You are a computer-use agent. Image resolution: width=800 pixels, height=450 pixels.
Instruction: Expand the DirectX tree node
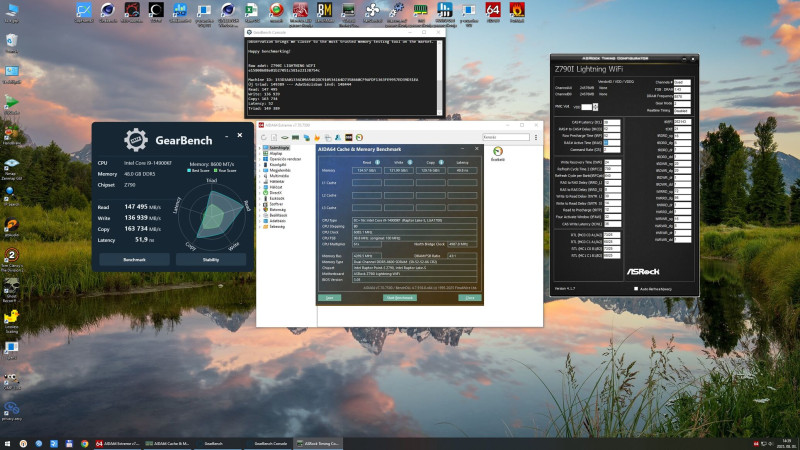[x=260, y=193]
